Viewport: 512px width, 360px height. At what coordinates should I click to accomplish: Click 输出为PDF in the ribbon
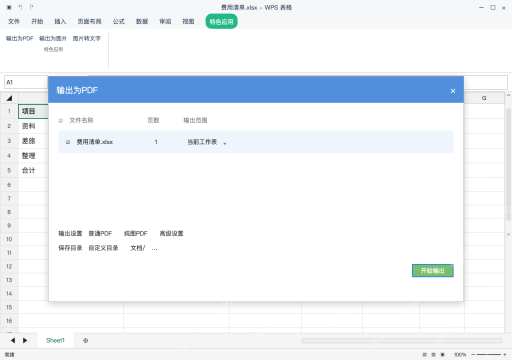pyautogui.click(x=20, y=38)
